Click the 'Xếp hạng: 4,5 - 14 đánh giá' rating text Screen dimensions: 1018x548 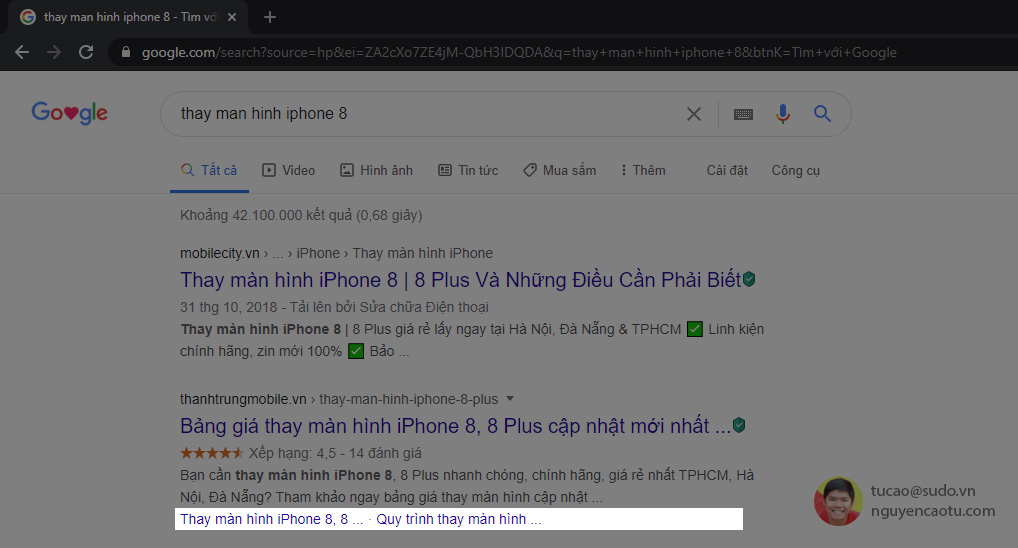335,453
